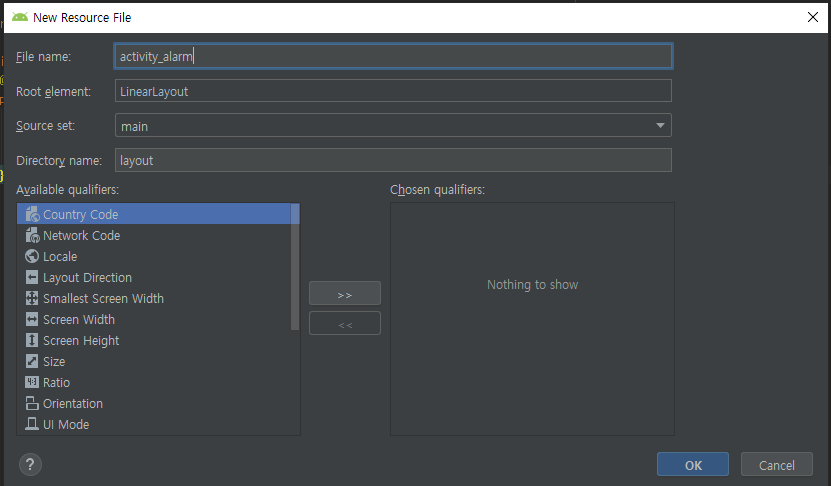
Task: Select the Size text label
Action: click(x=54, y=361)
